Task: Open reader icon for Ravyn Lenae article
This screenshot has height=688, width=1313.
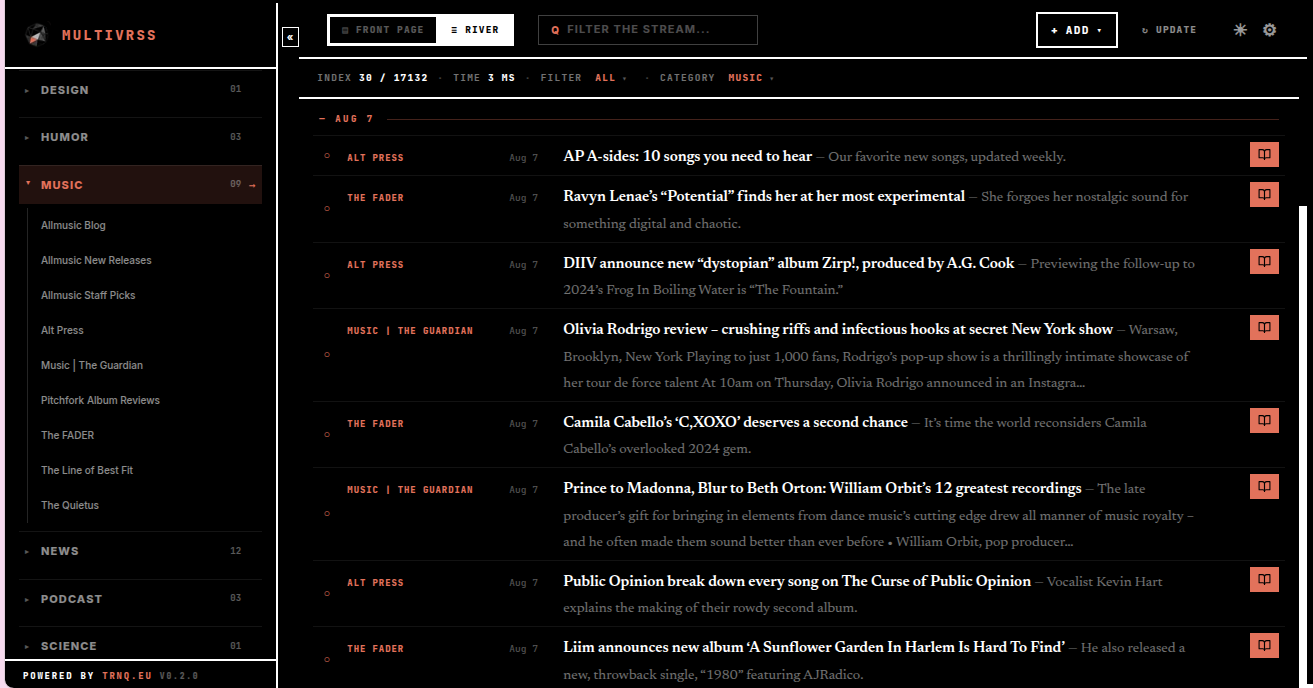Action: (x=1264, y=194)
